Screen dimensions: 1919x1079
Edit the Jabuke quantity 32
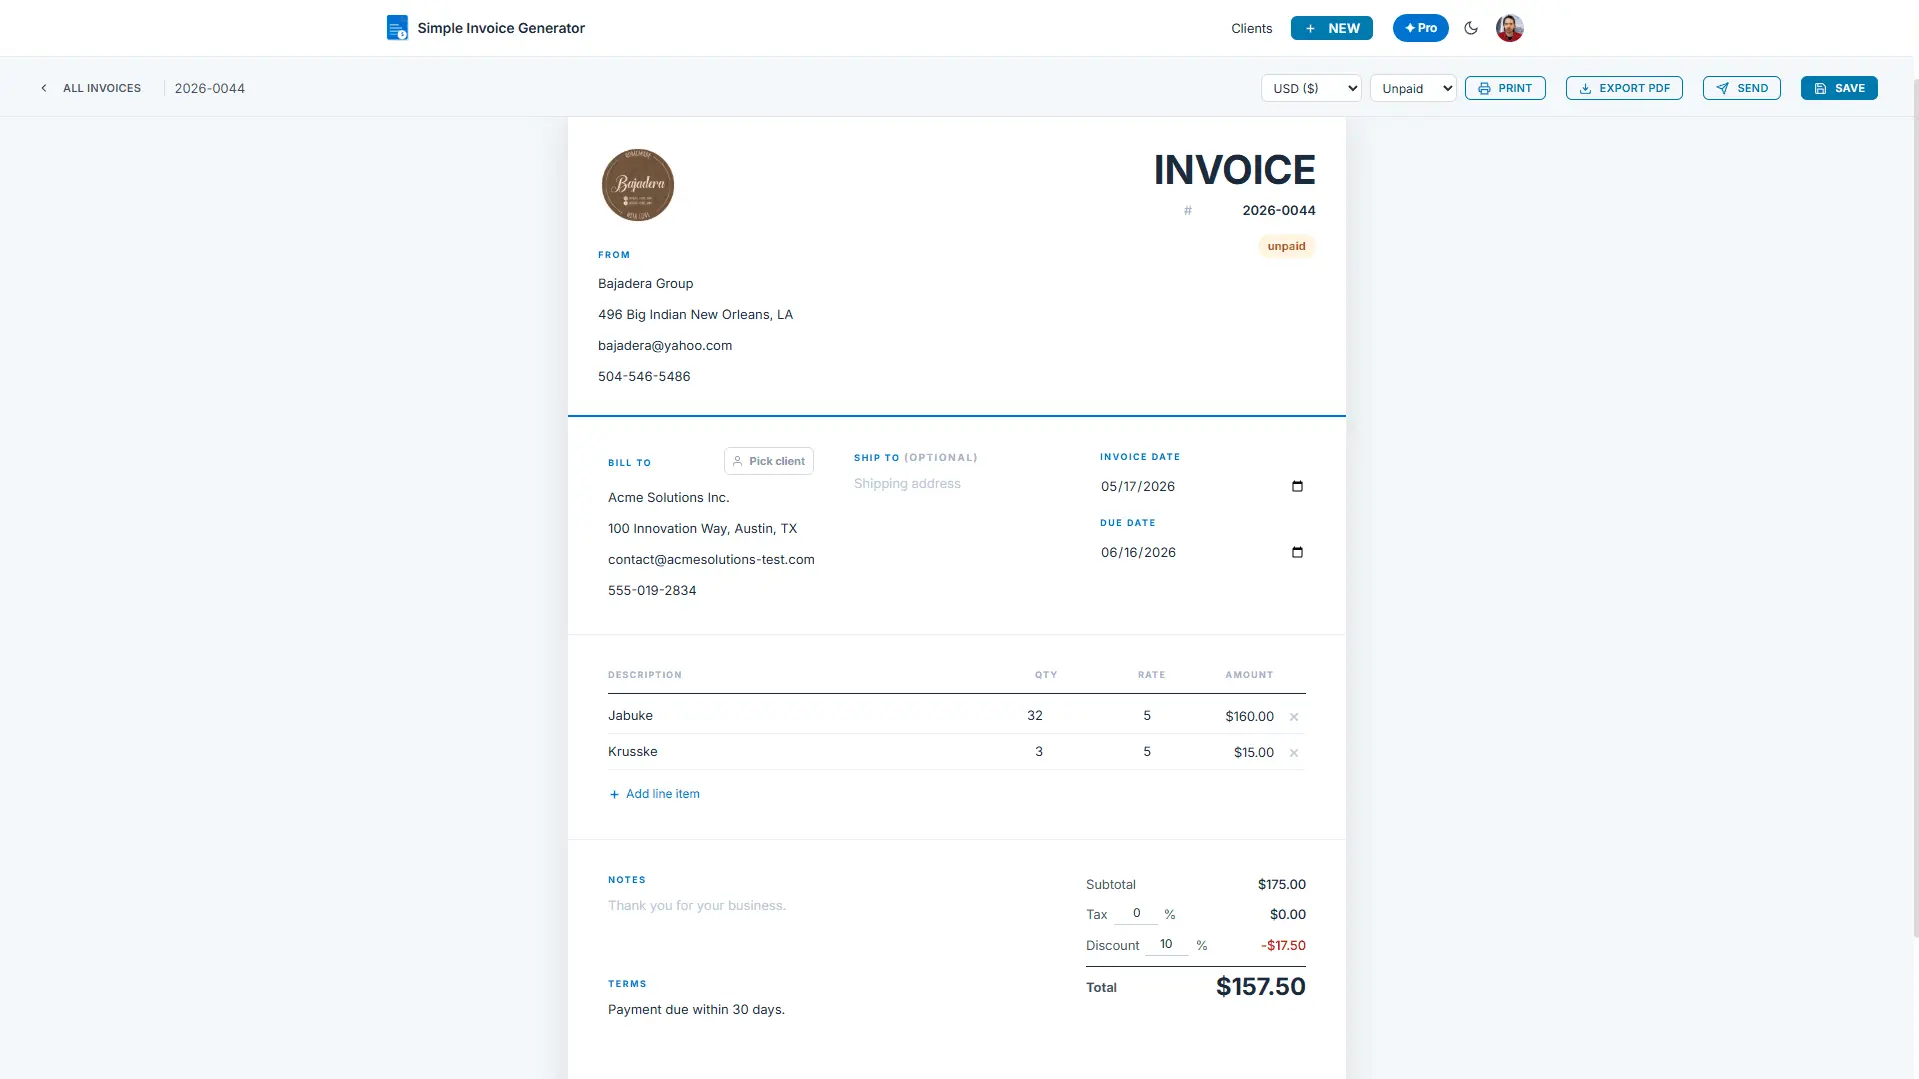[1035, 716]
